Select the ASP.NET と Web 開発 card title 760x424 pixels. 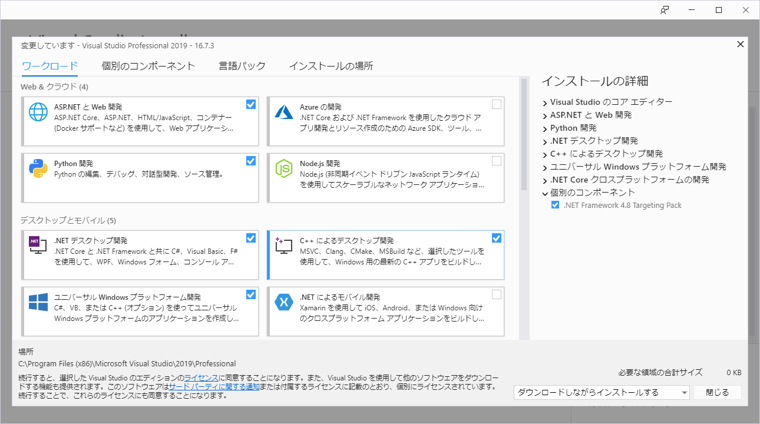pos(88,107)
